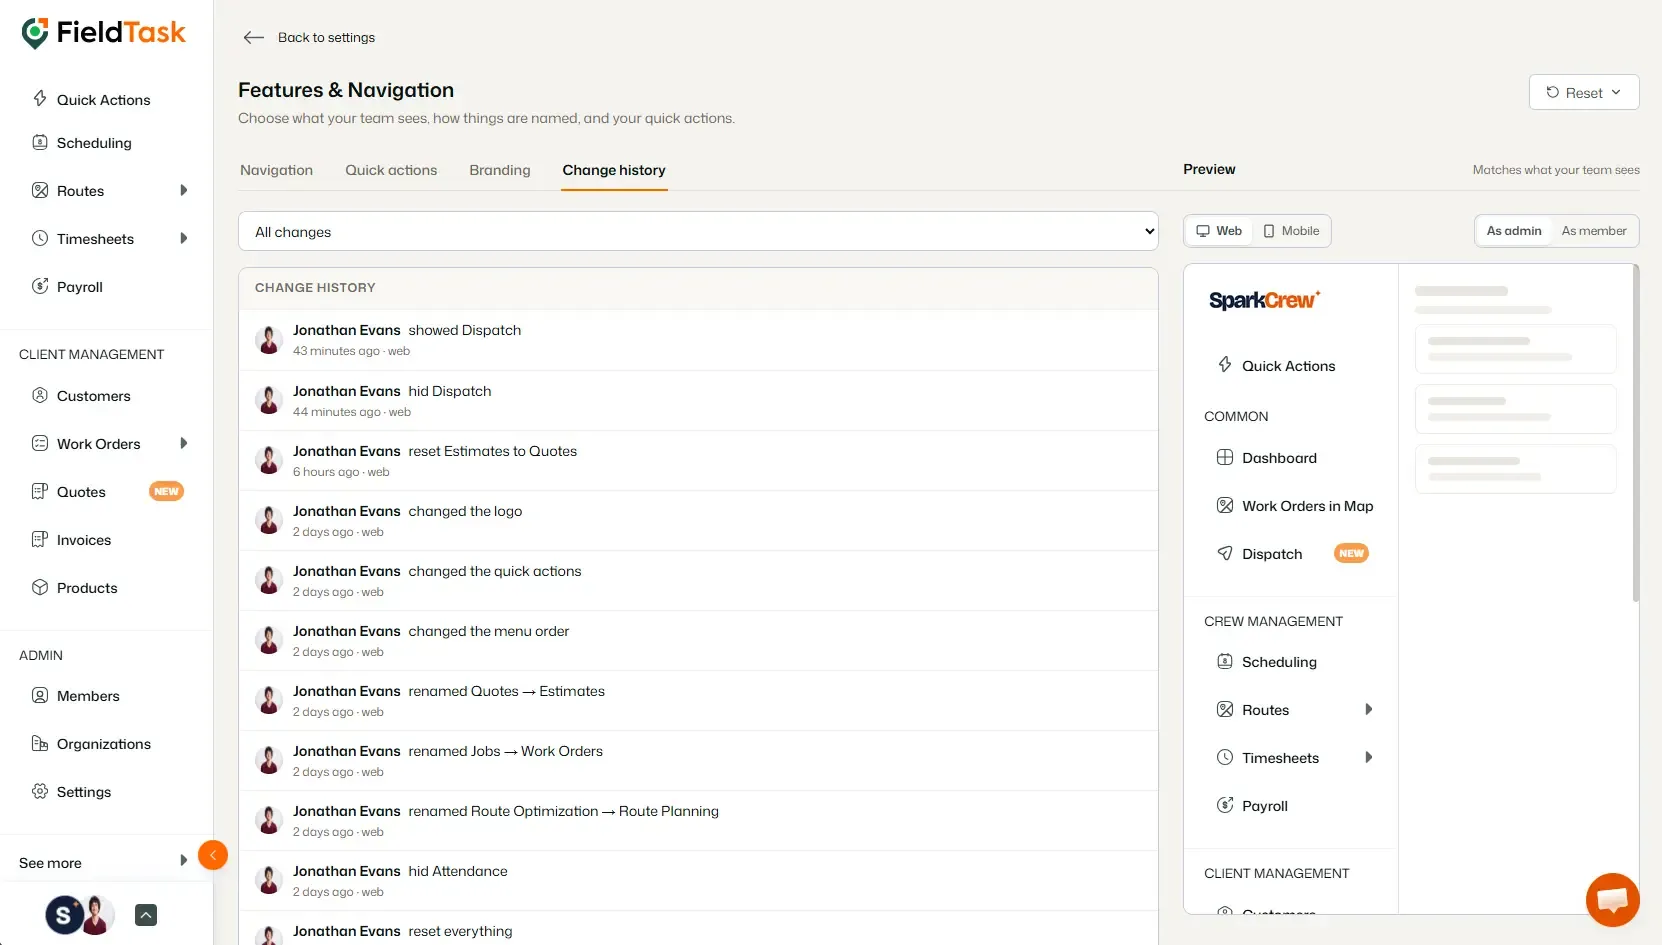Click the FieldTask logo

[x=103, y=33]
